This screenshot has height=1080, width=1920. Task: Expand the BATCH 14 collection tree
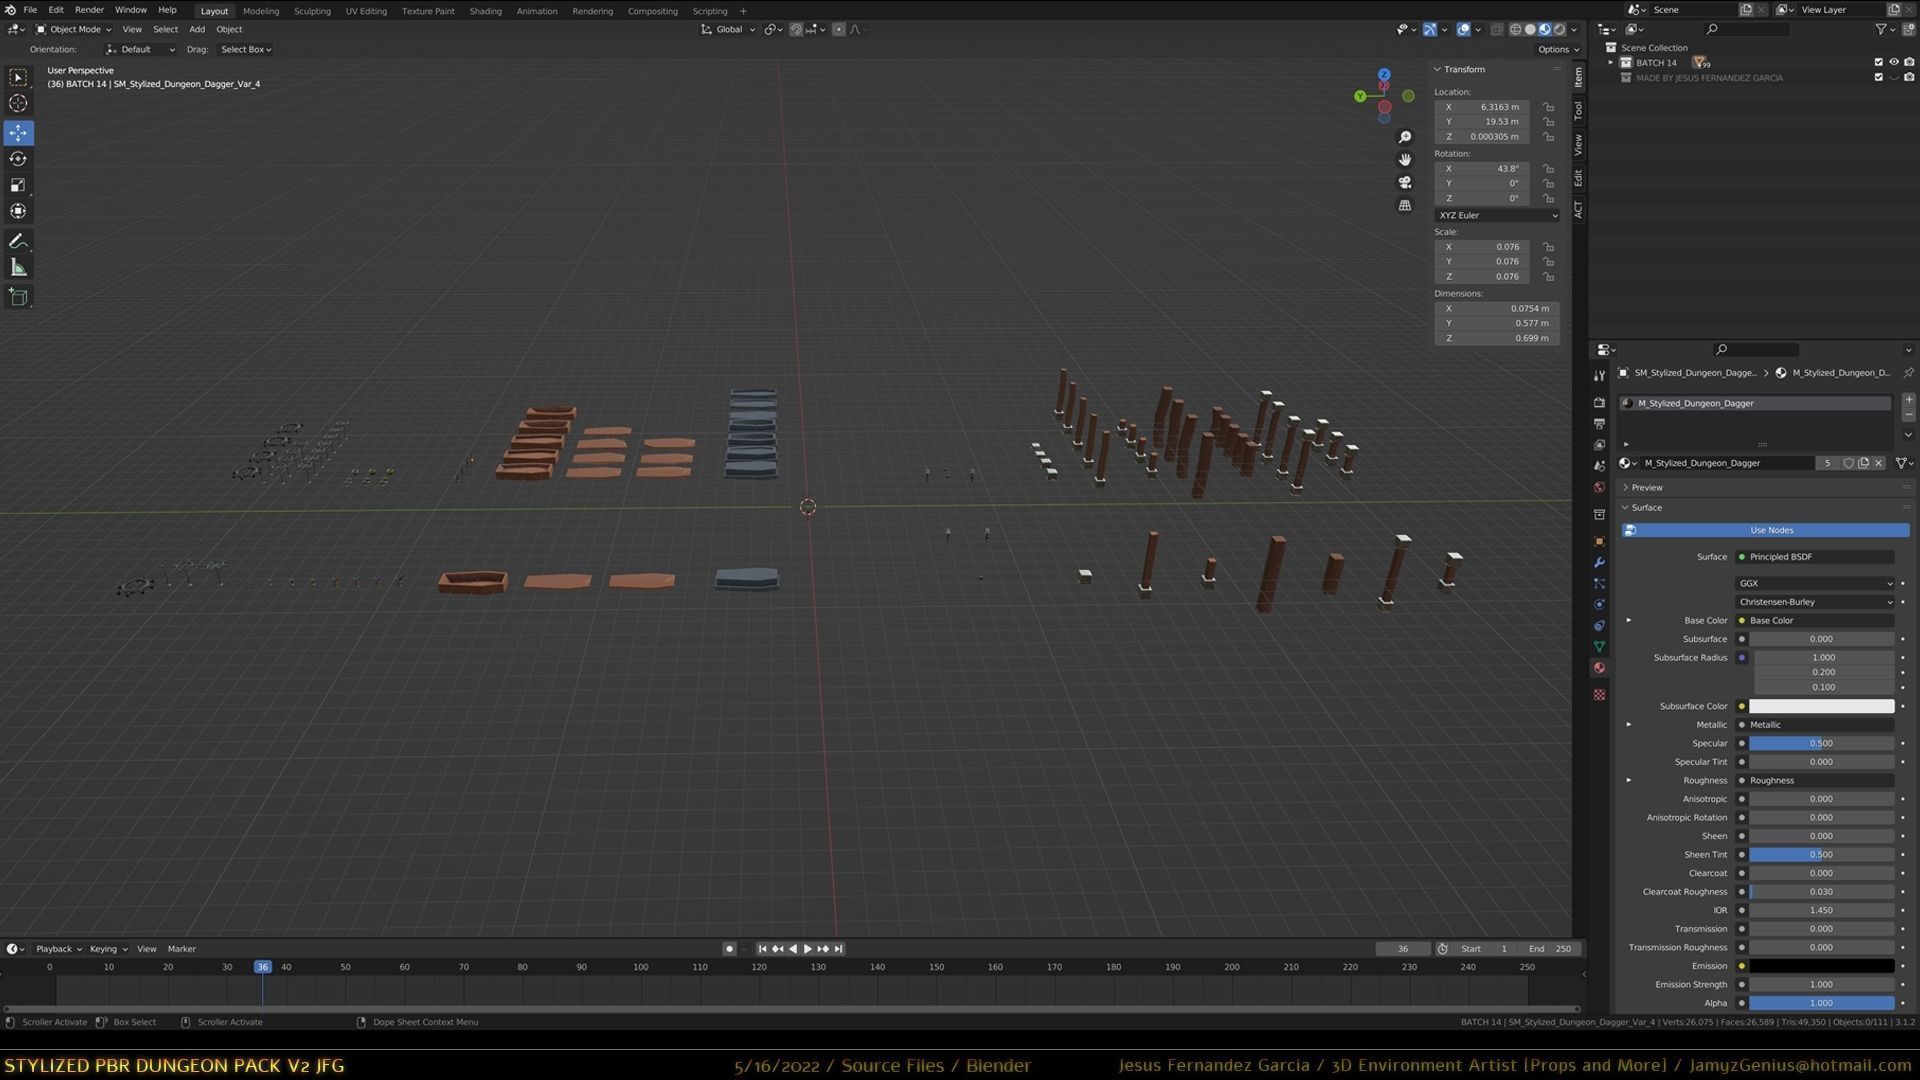[x=1611, y=62]
